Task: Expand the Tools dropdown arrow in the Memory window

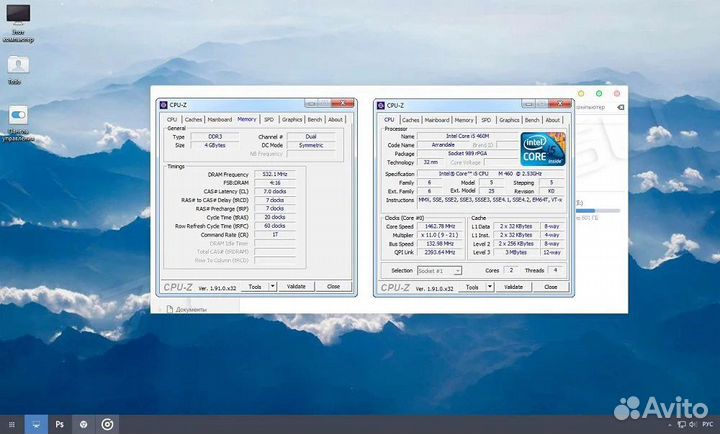Action: coord(273,287)
